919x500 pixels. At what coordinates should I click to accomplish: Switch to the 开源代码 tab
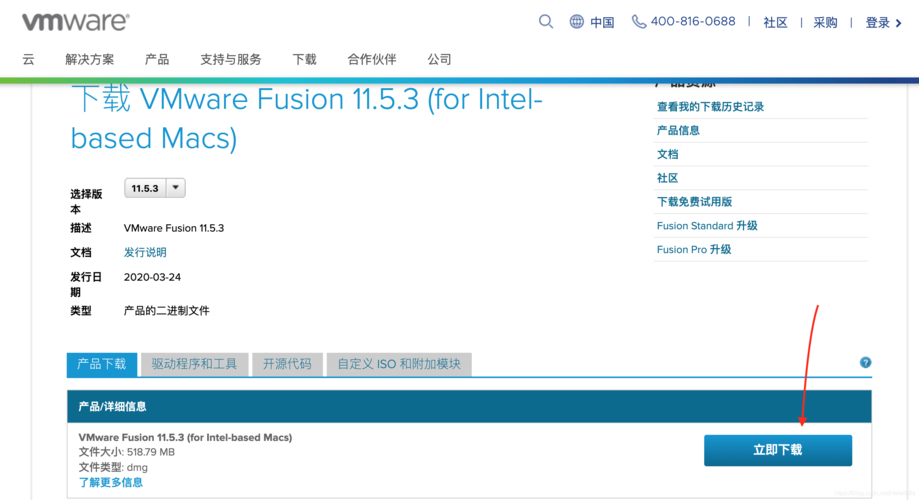click(x=287, y=364)
